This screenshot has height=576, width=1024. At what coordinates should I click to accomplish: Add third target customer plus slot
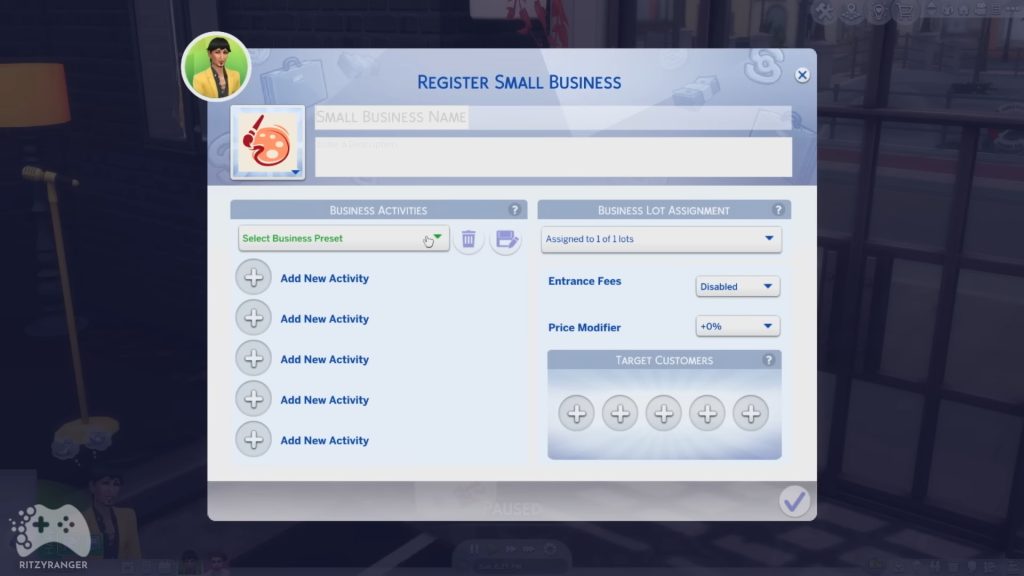tap(664, 413)
